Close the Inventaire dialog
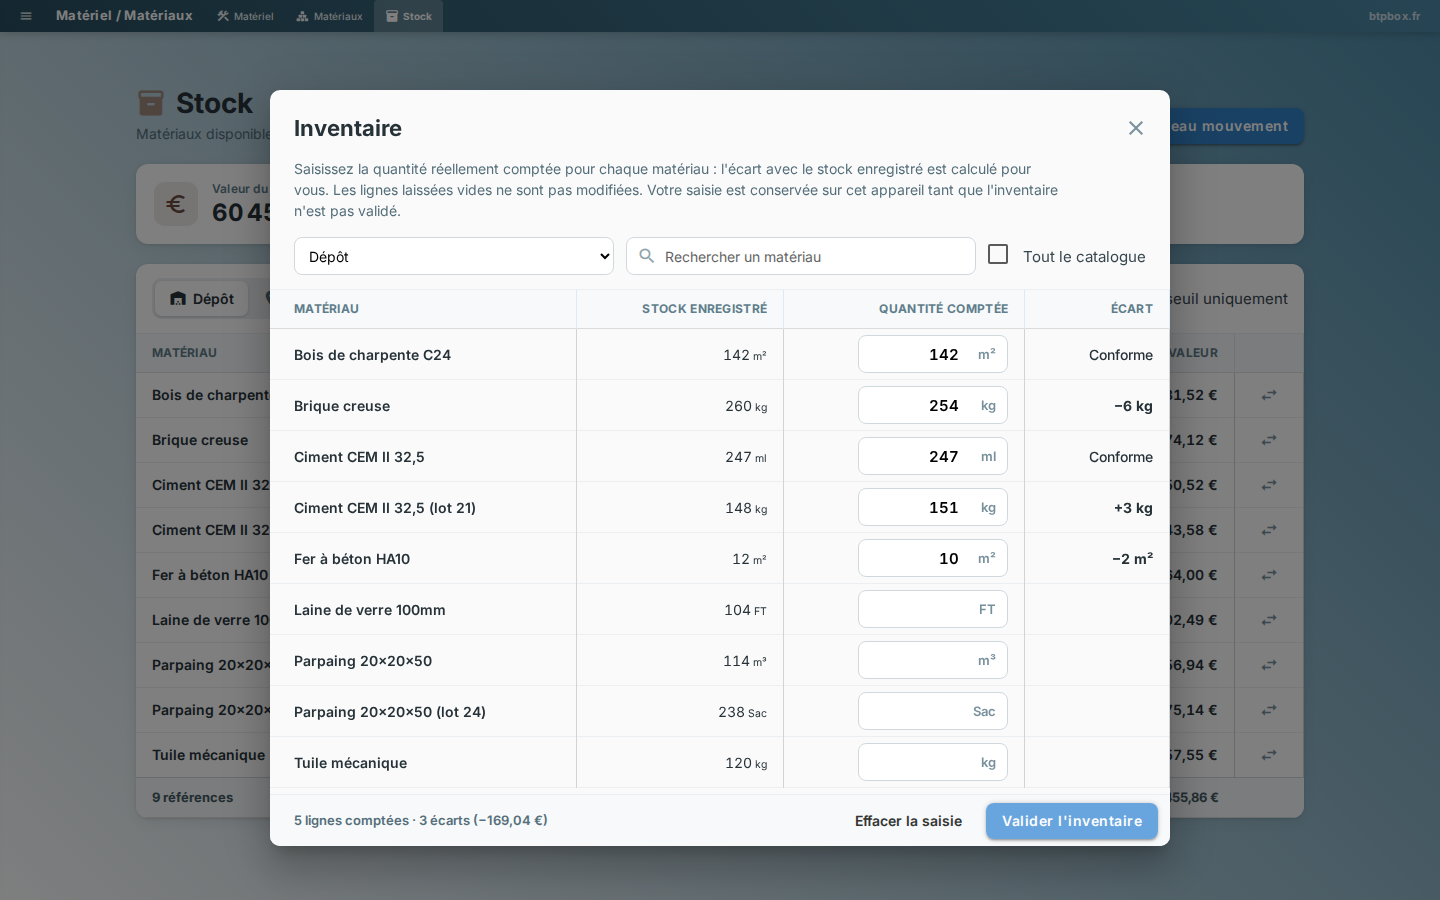 click(x=1136, y=128)
